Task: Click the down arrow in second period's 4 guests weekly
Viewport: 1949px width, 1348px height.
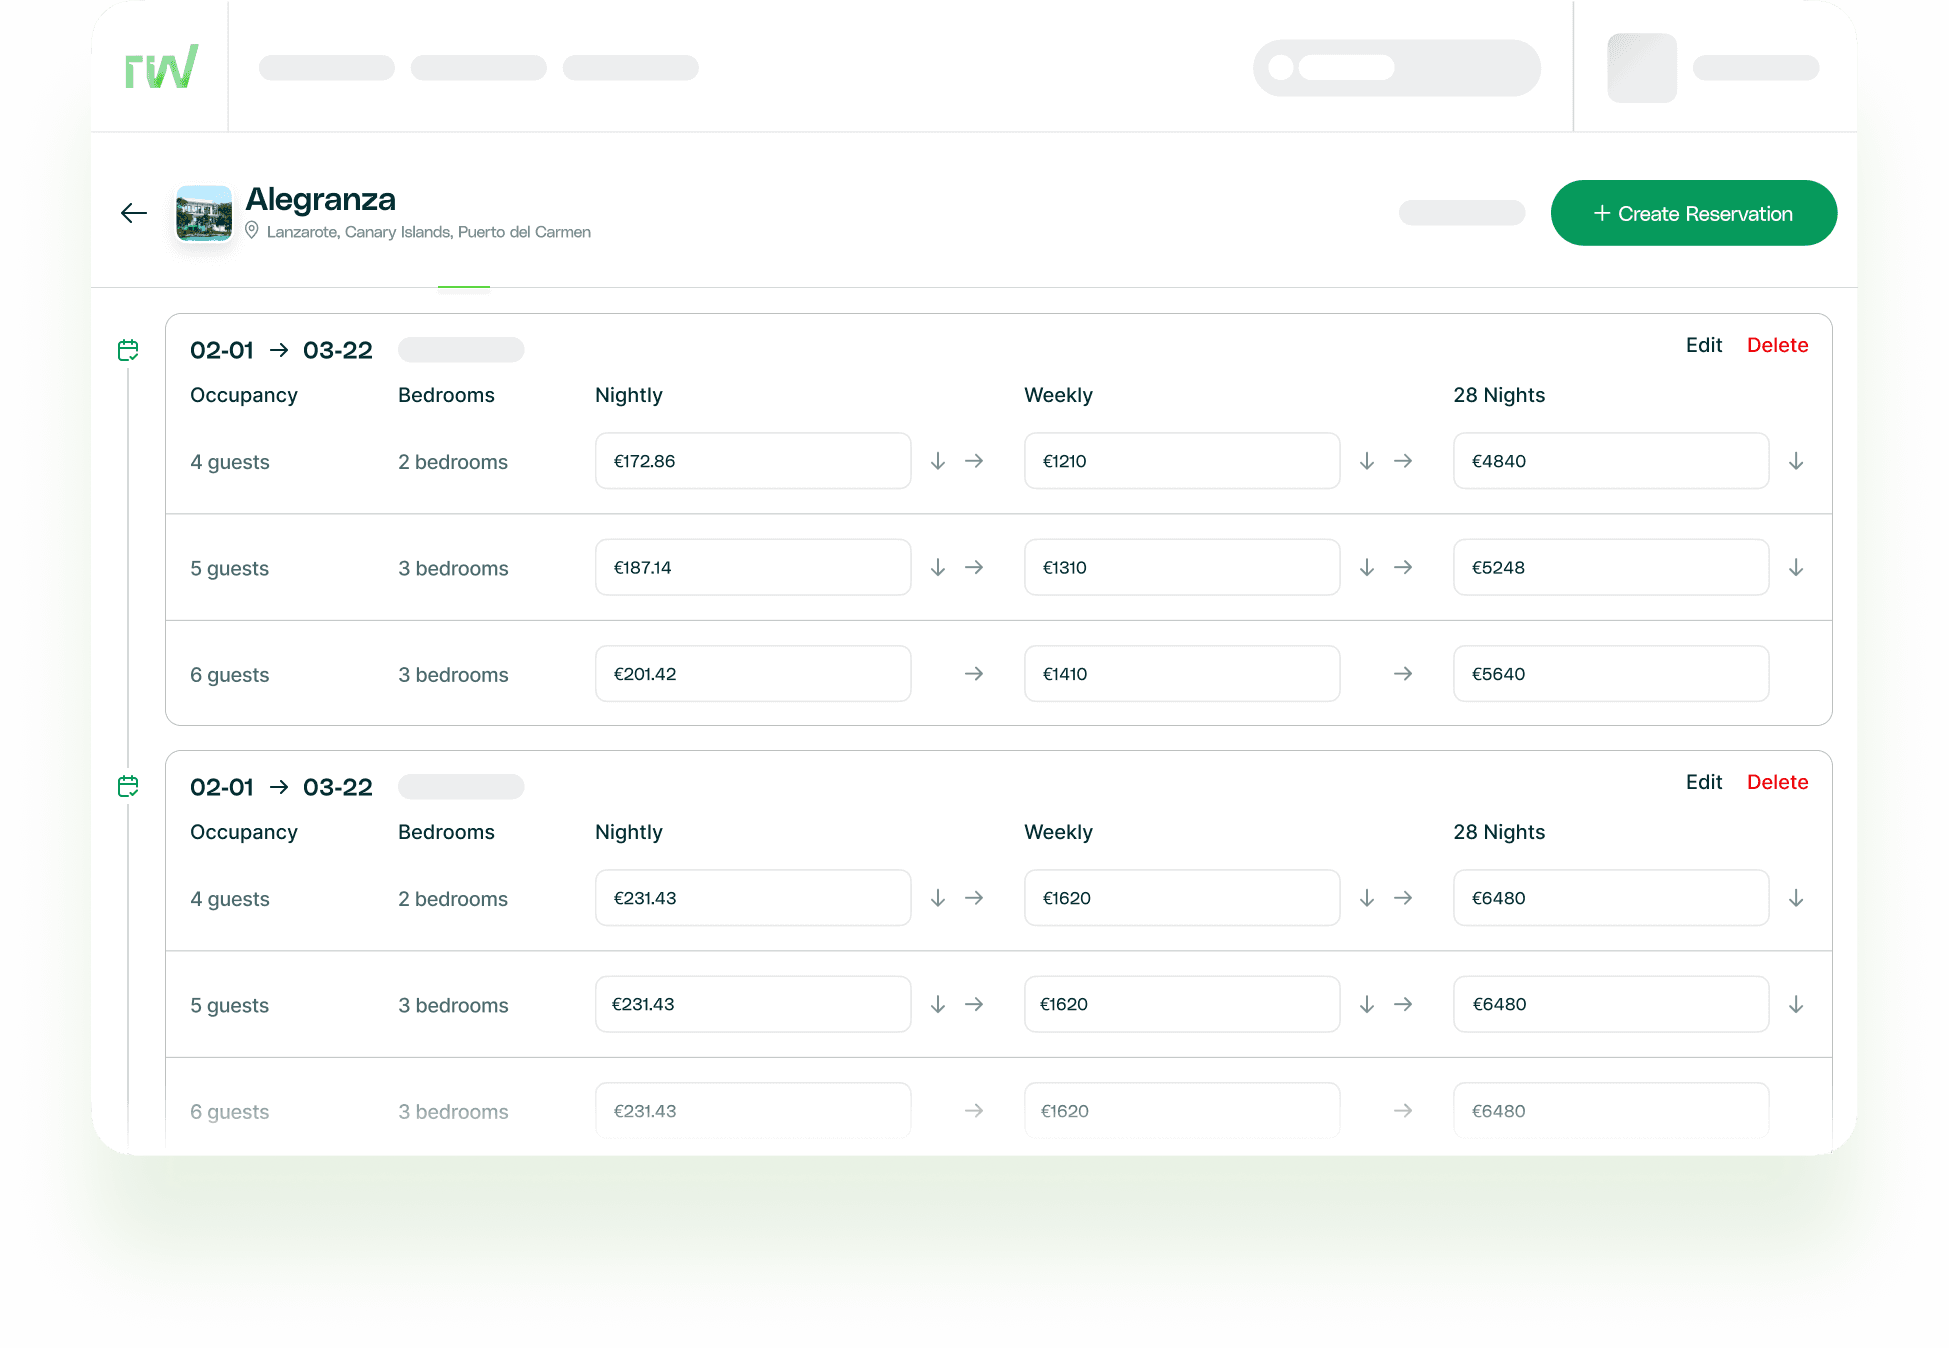Action: click(1367, 898)
